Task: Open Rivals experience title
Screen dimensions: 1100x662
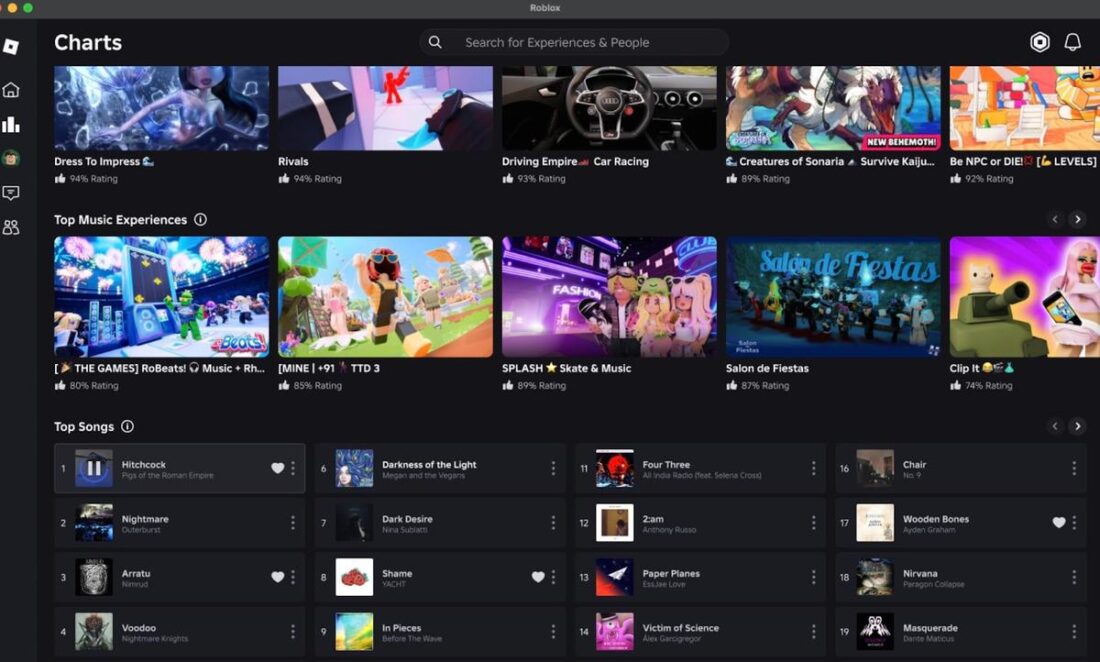Action: tap(293, 161)
